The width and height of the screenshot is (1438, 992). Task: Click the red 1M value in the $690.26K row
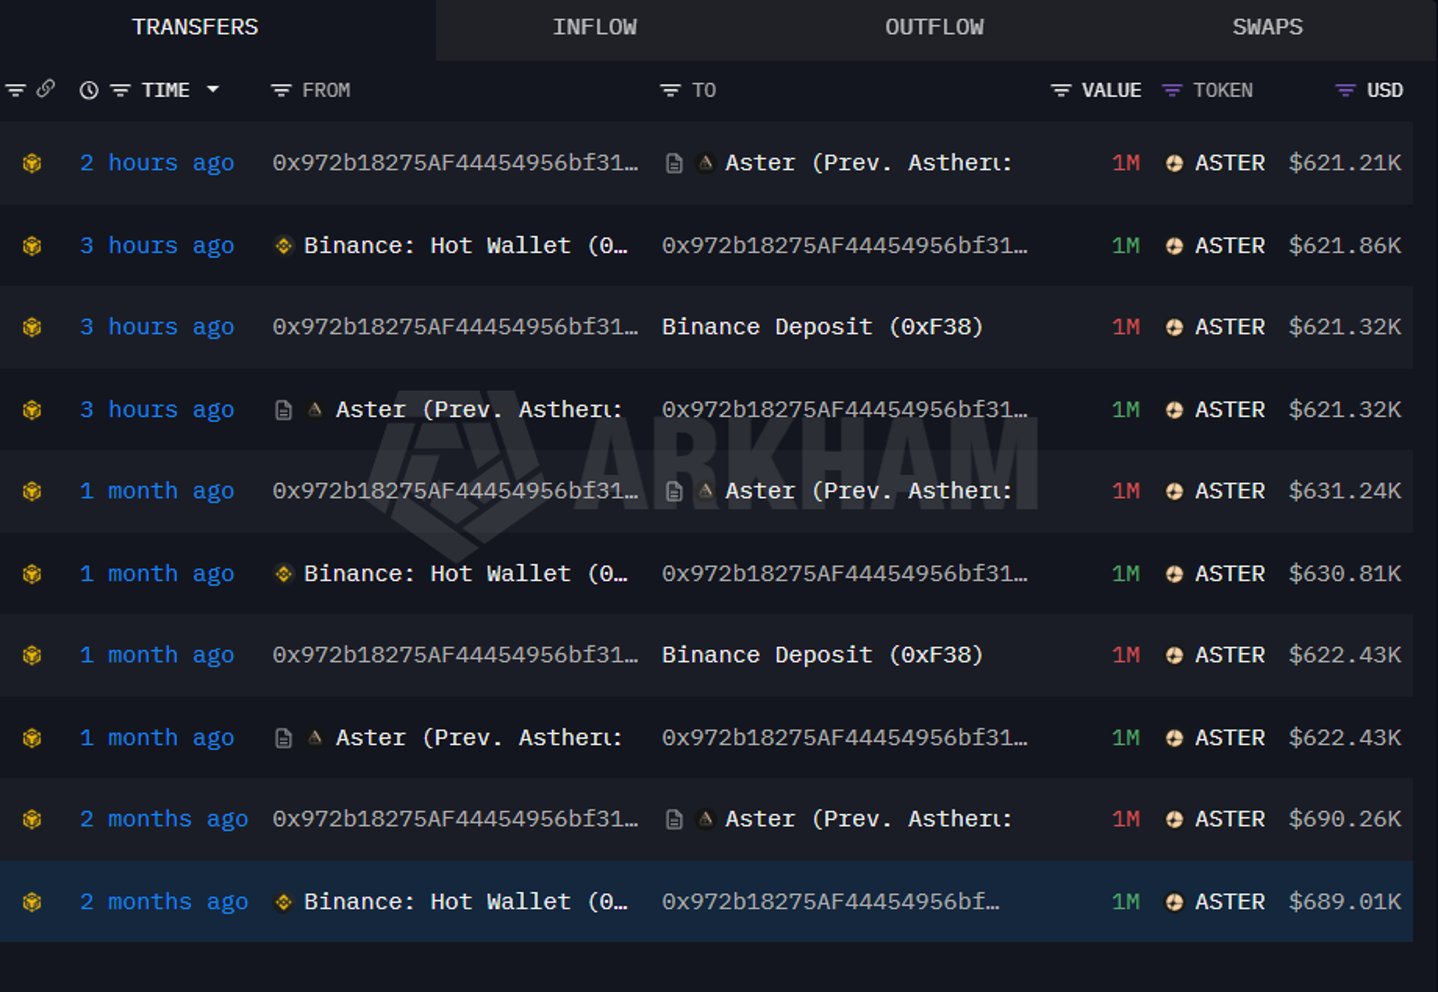[x=1126, y=819]
